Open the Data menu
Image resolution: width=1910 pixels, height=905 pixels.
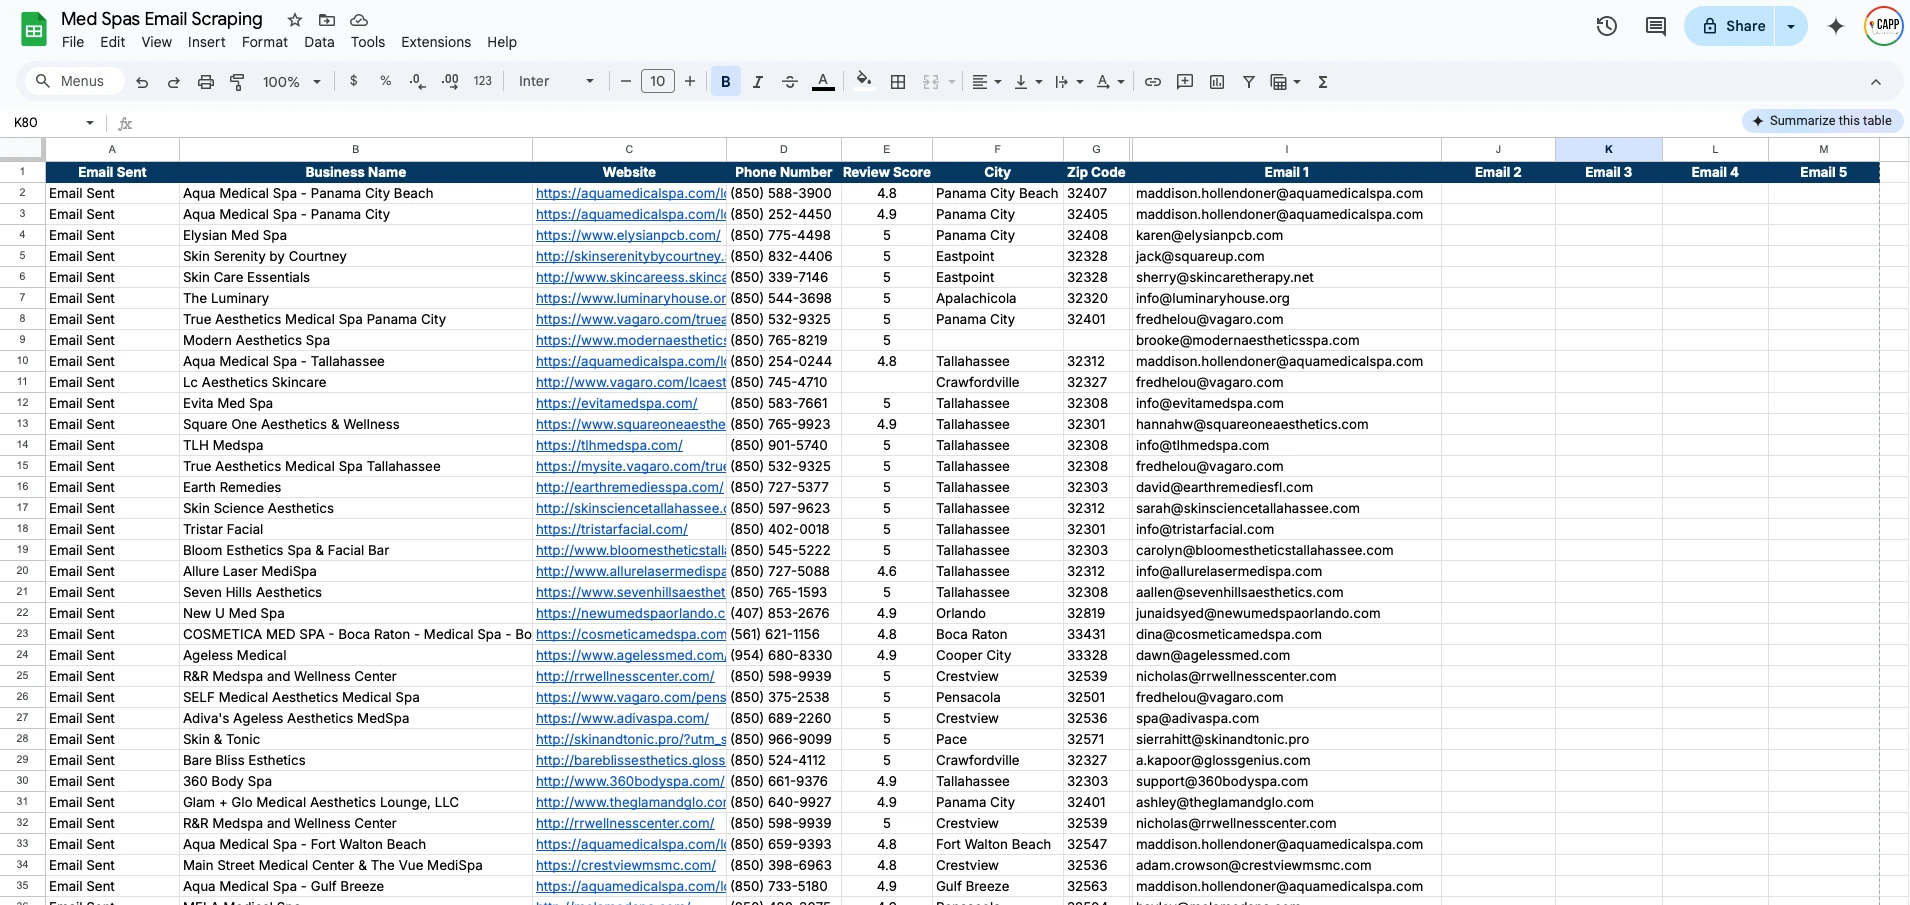click(x=319, y=42)
